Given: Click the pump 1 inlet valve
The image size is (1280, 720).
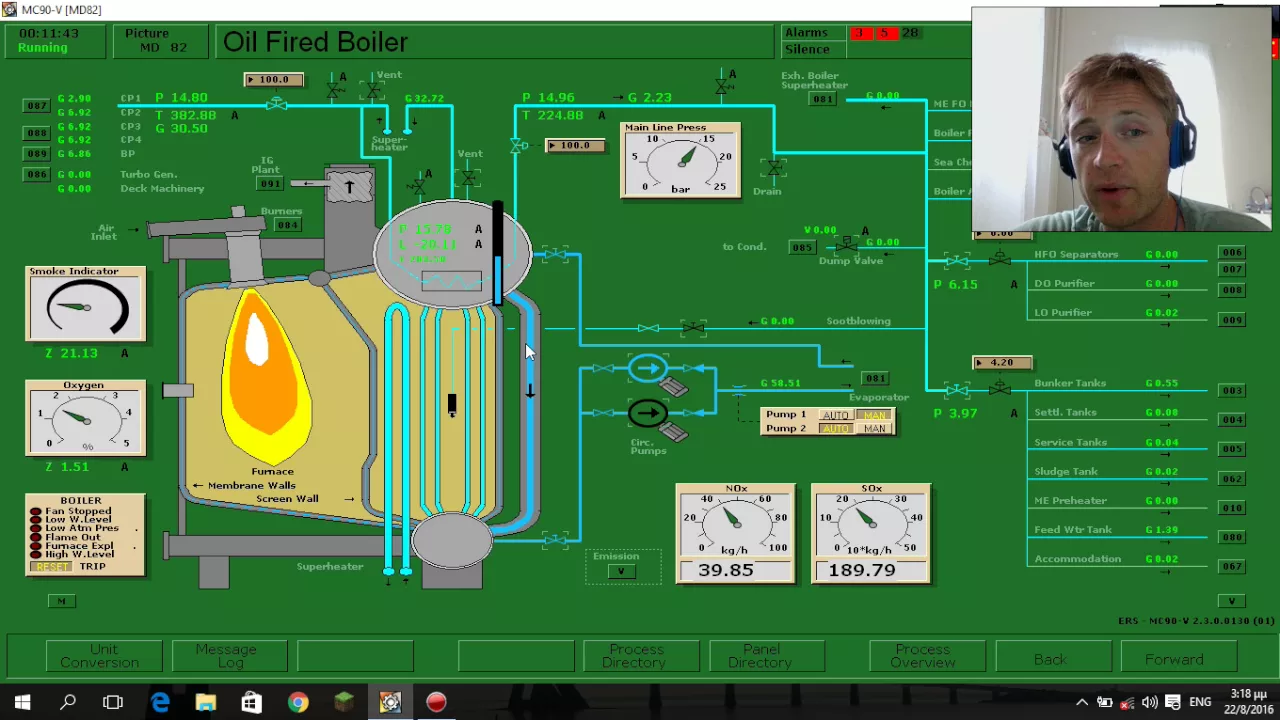Looking at the screenshot, I should (603, 369).
